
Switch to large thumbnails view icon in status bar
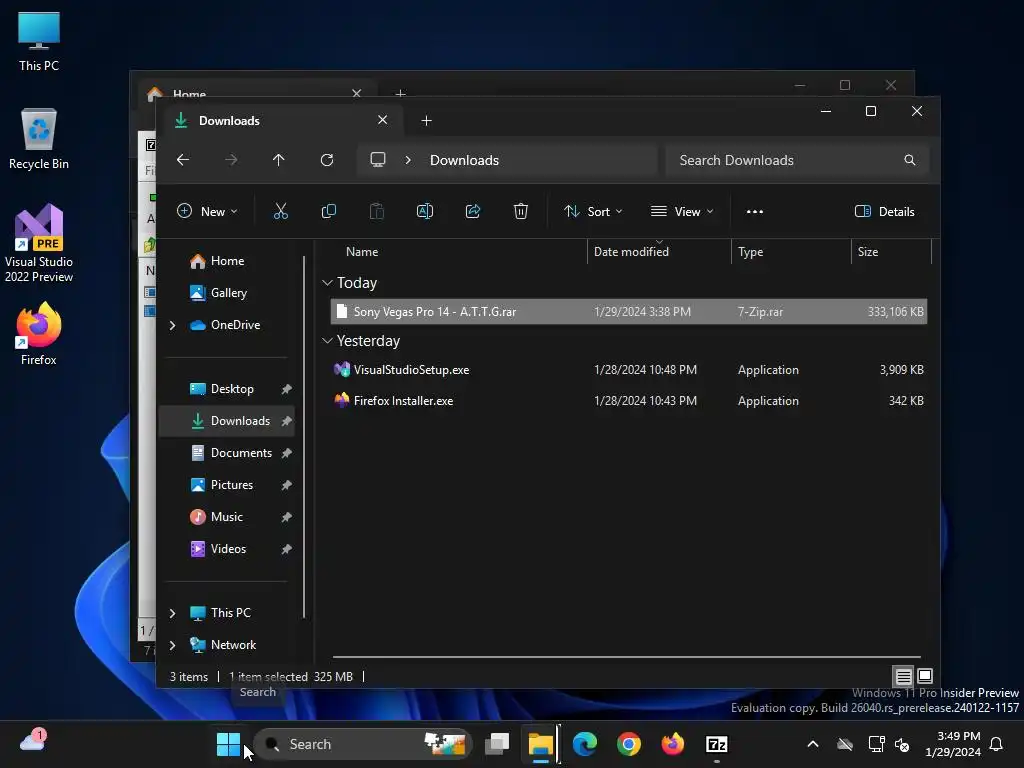point(925,676)
